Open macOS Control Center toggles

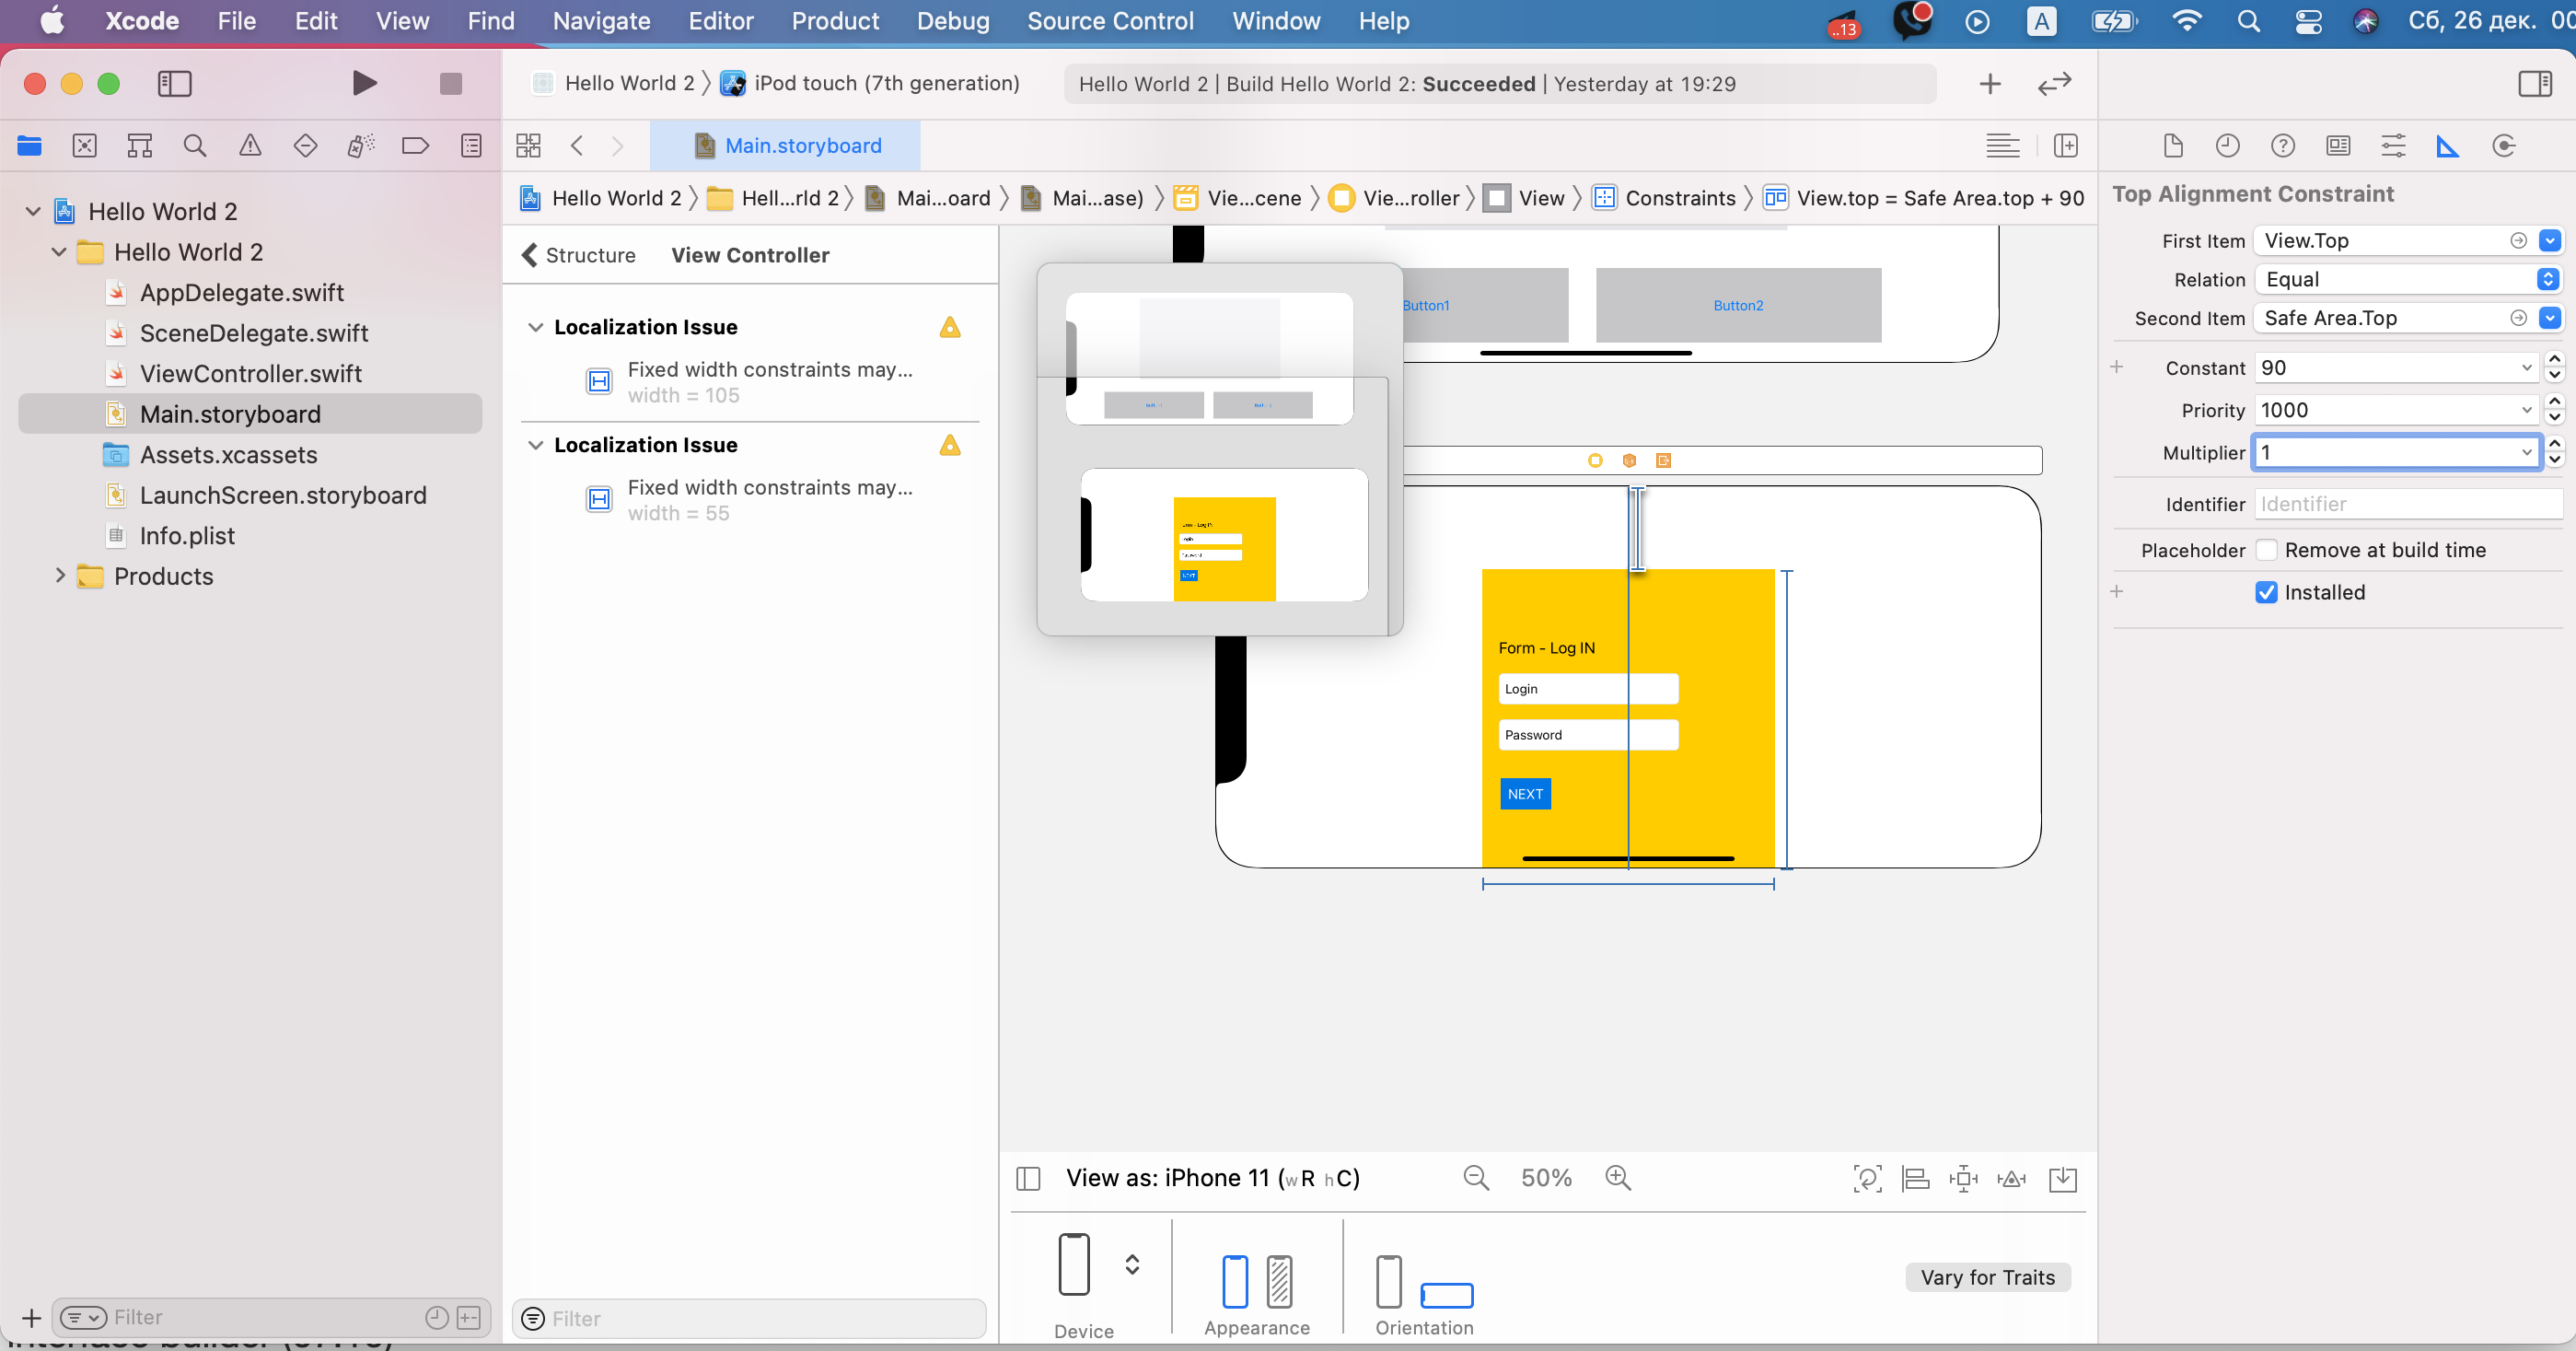coord(2308,21)
